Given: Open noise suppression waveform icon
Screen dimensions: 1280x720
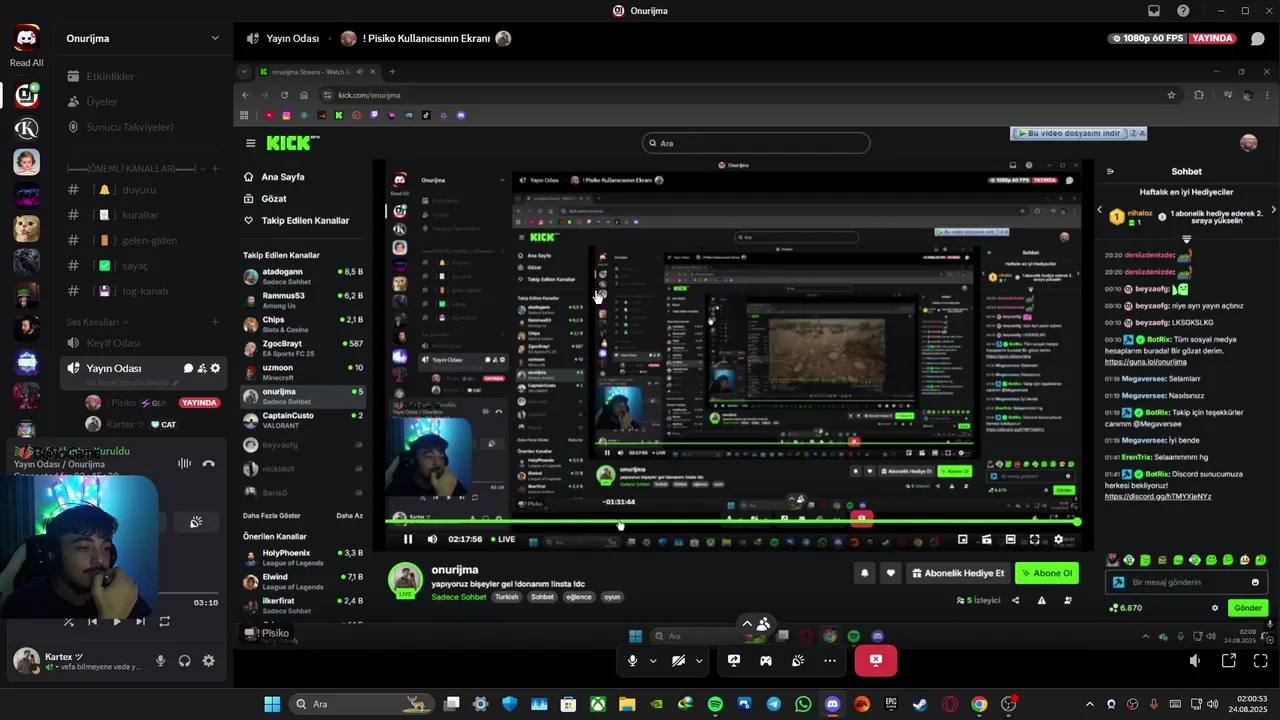Looking at the screenshot, I should [184, 463].
